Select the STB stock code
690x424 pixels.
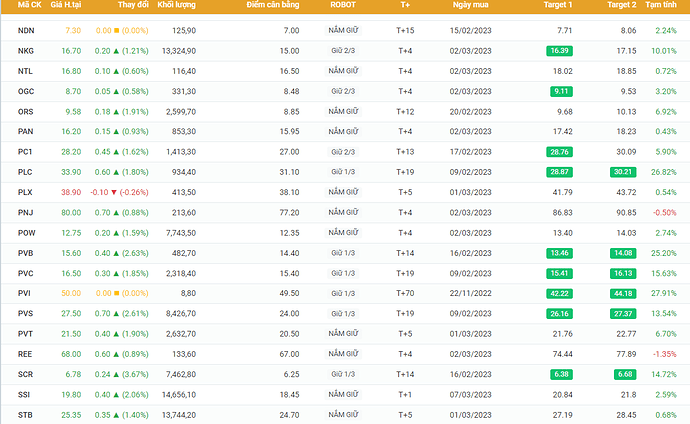click(25, 414)
